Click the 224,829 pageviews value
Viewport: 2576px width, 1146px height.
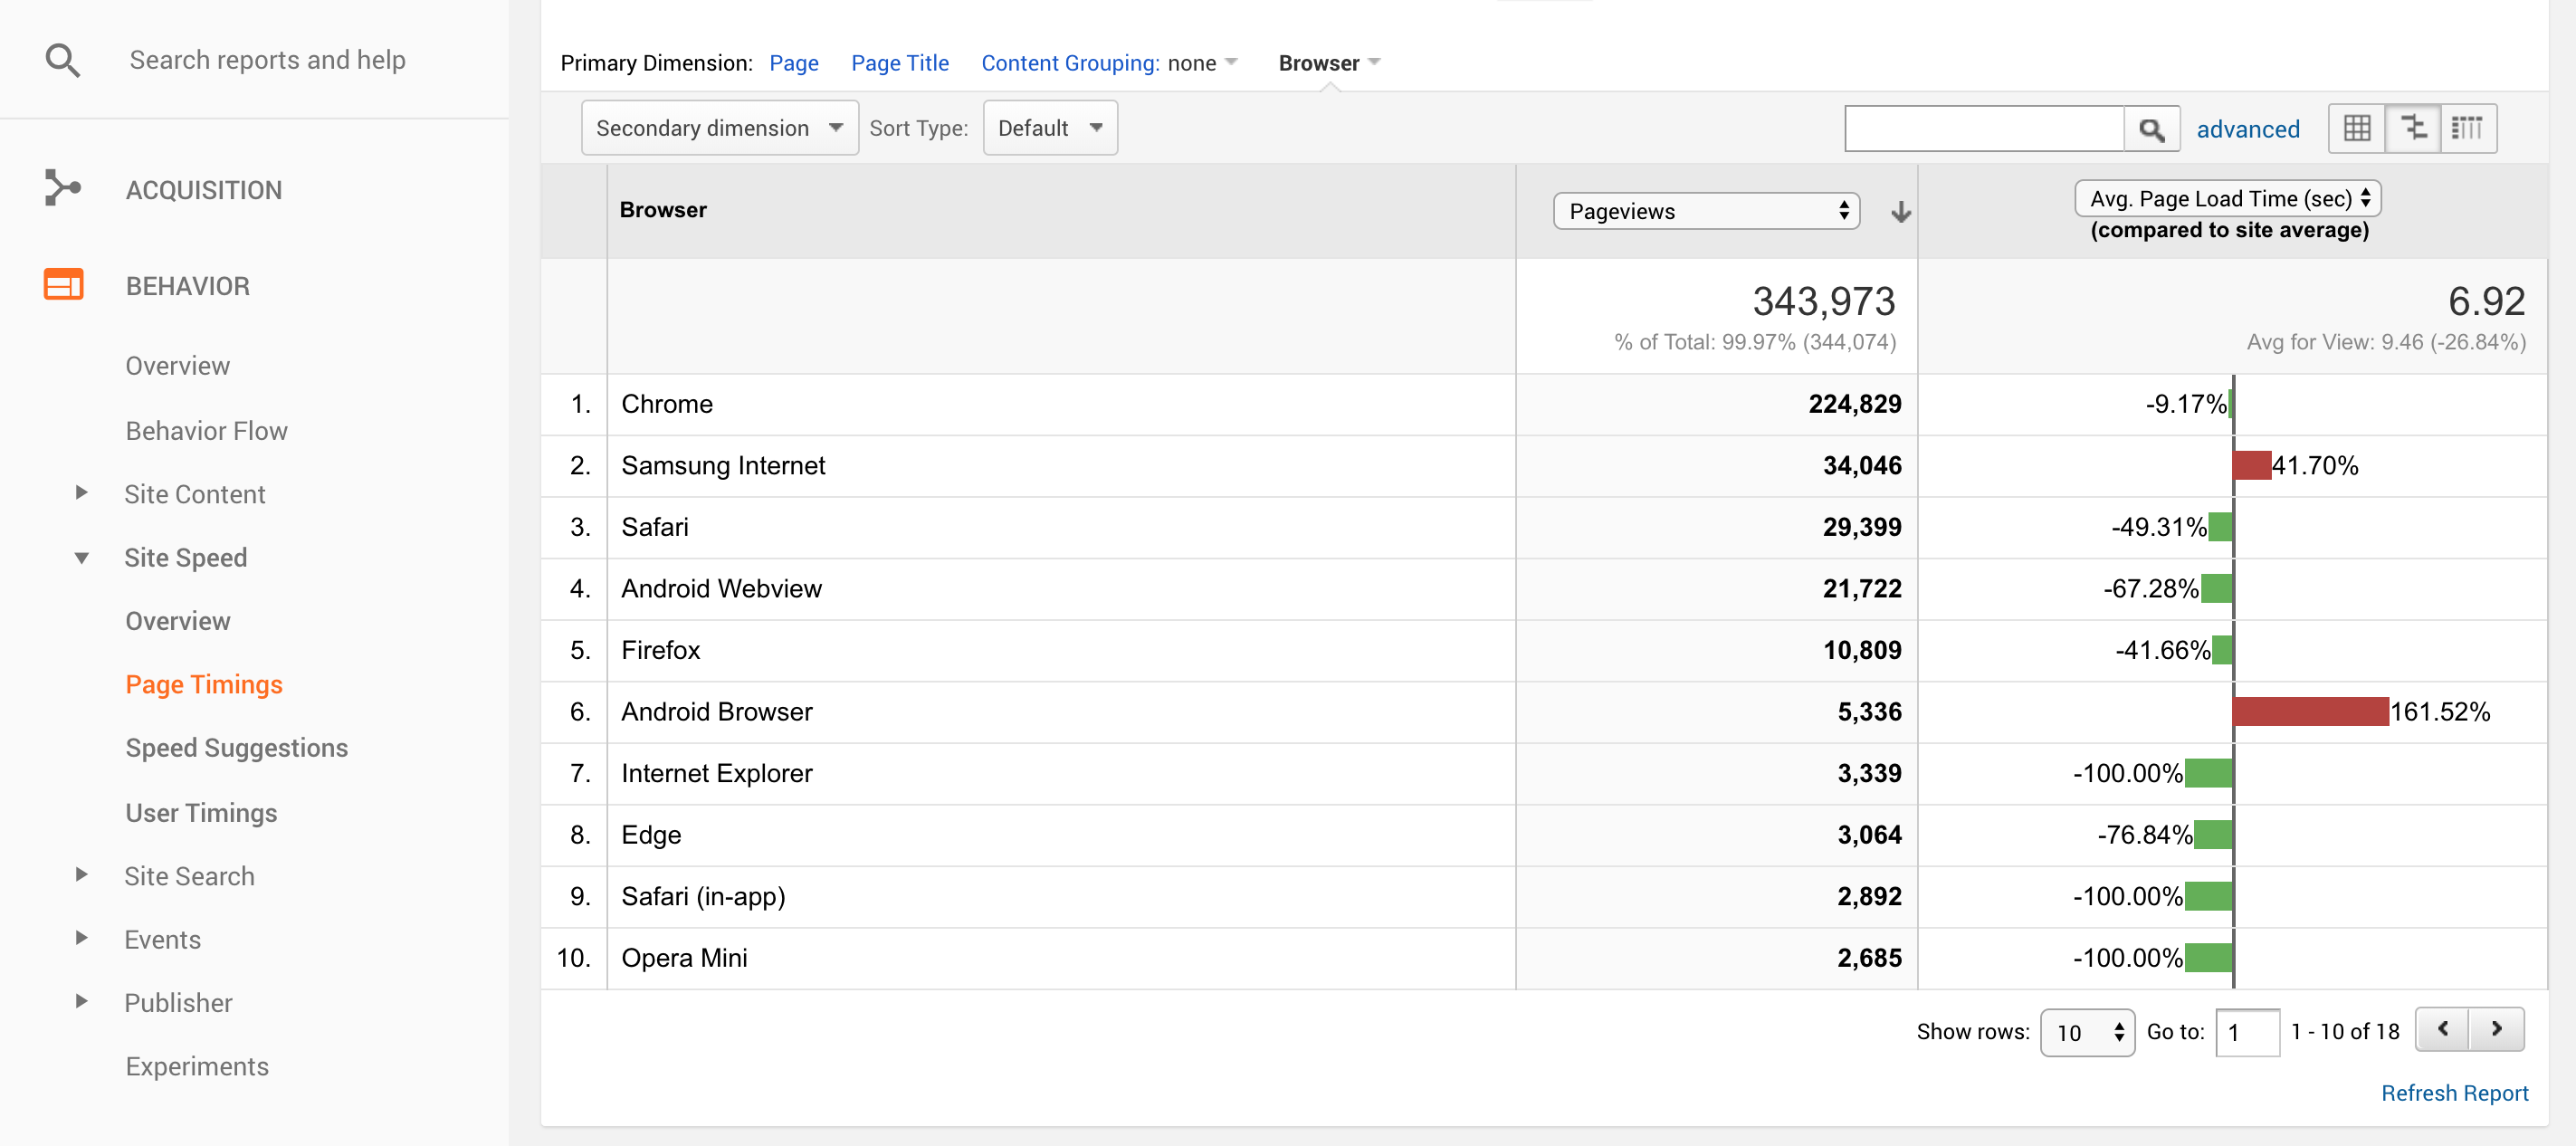pyautogui.click(x=1854, y=405)
